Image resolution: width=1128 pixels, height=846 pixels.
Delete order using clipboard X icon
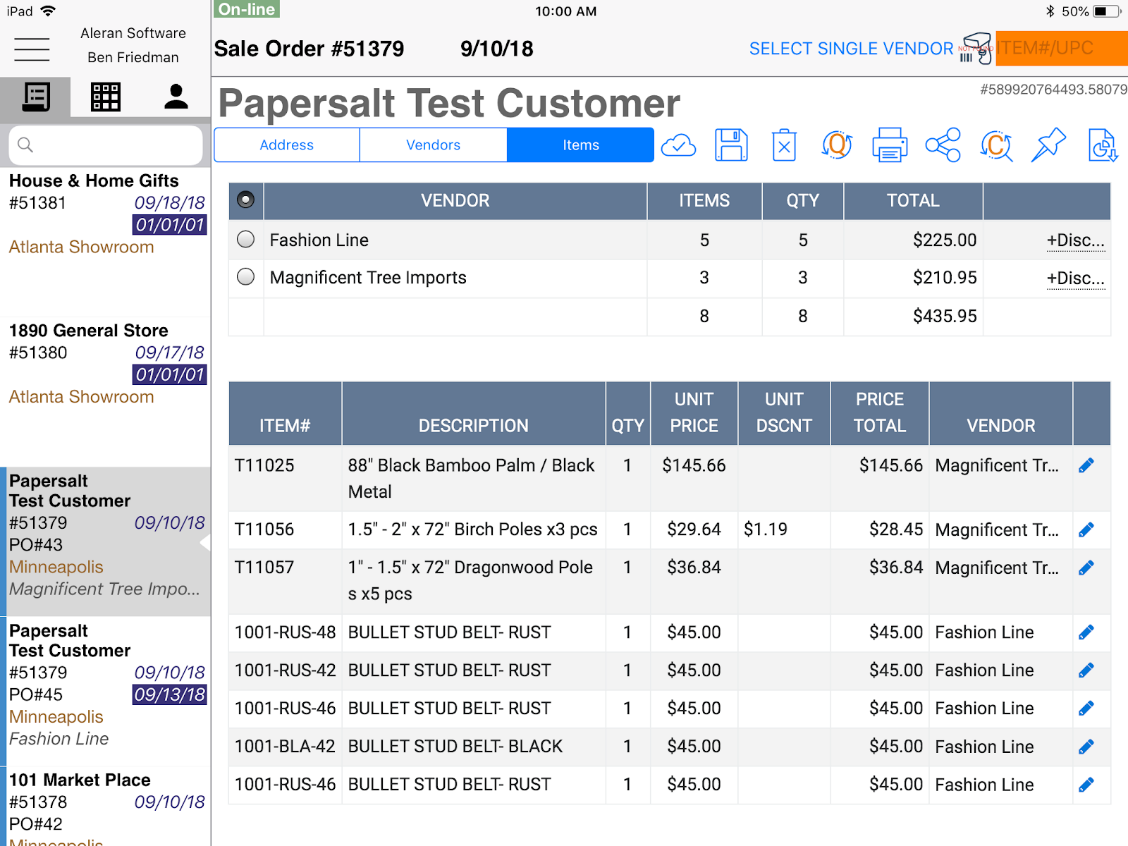tap(784, 145)
